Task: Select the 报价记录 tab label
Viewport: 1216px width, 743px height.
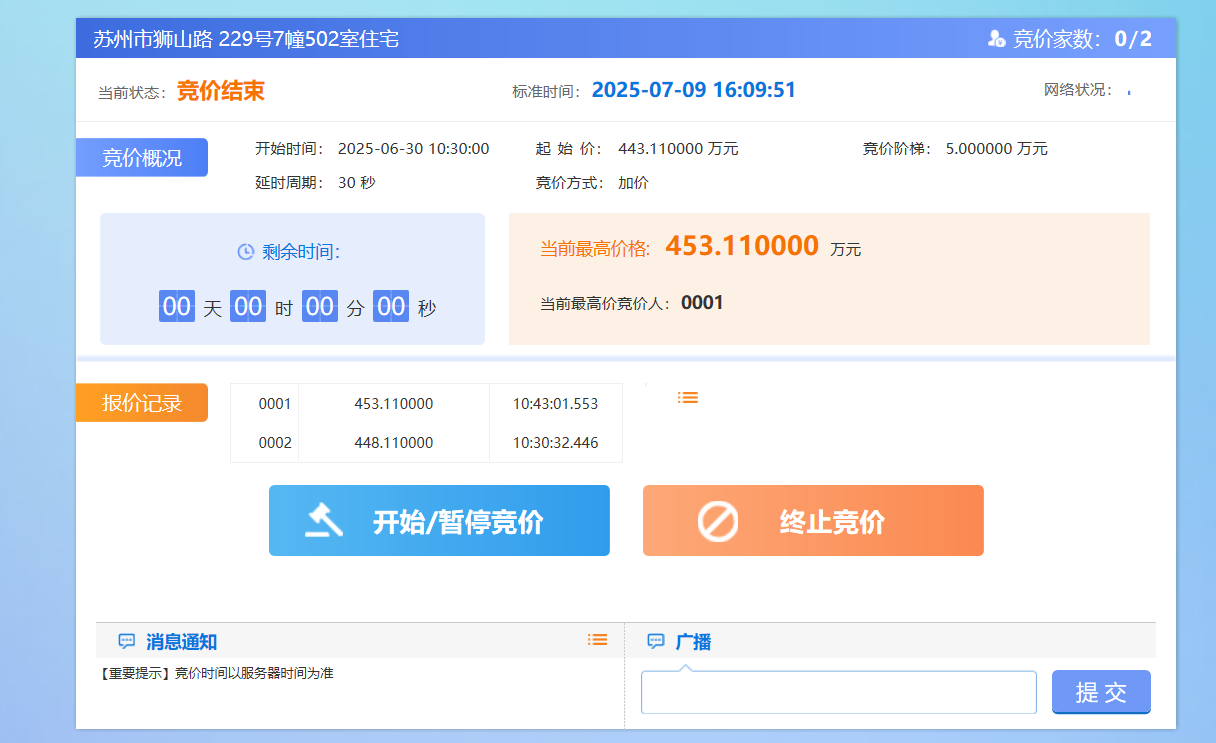Action: pyautogui.click(x=142, y=403)
